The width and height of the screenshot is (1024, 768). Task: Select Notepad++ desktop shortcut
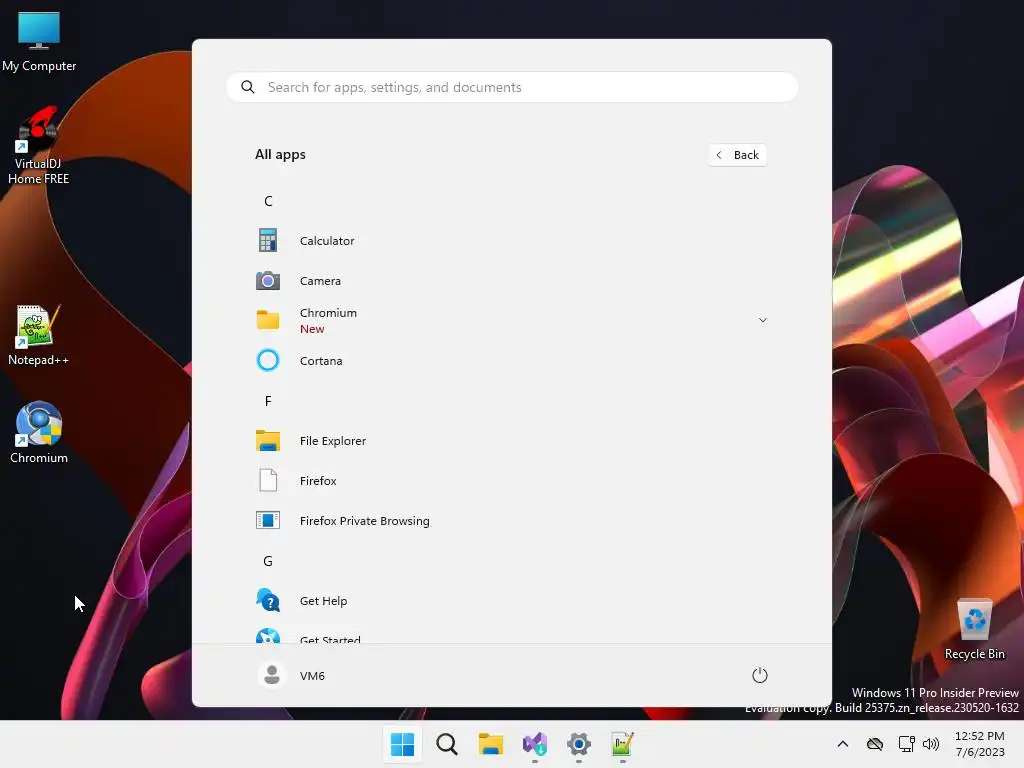point(39,335)
